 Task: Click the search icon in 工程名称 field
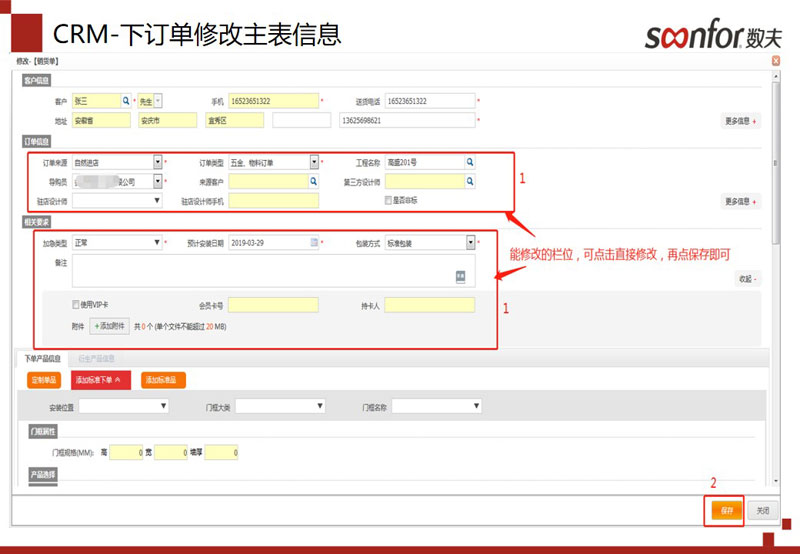tap(470, 162)
